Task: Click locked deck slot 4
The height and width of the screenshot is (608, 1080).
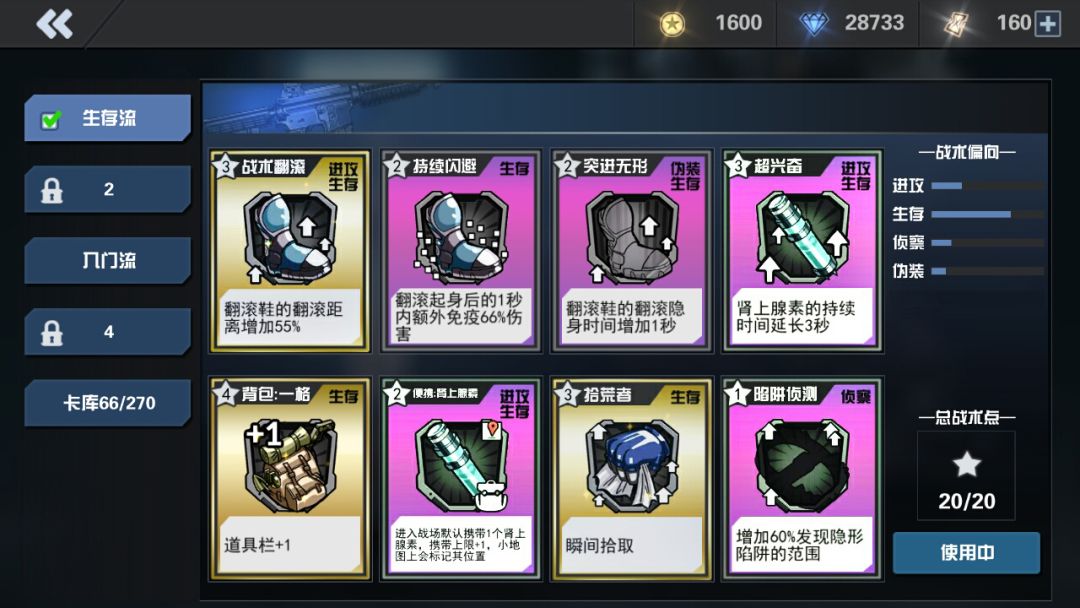Action: pos(107,332)
